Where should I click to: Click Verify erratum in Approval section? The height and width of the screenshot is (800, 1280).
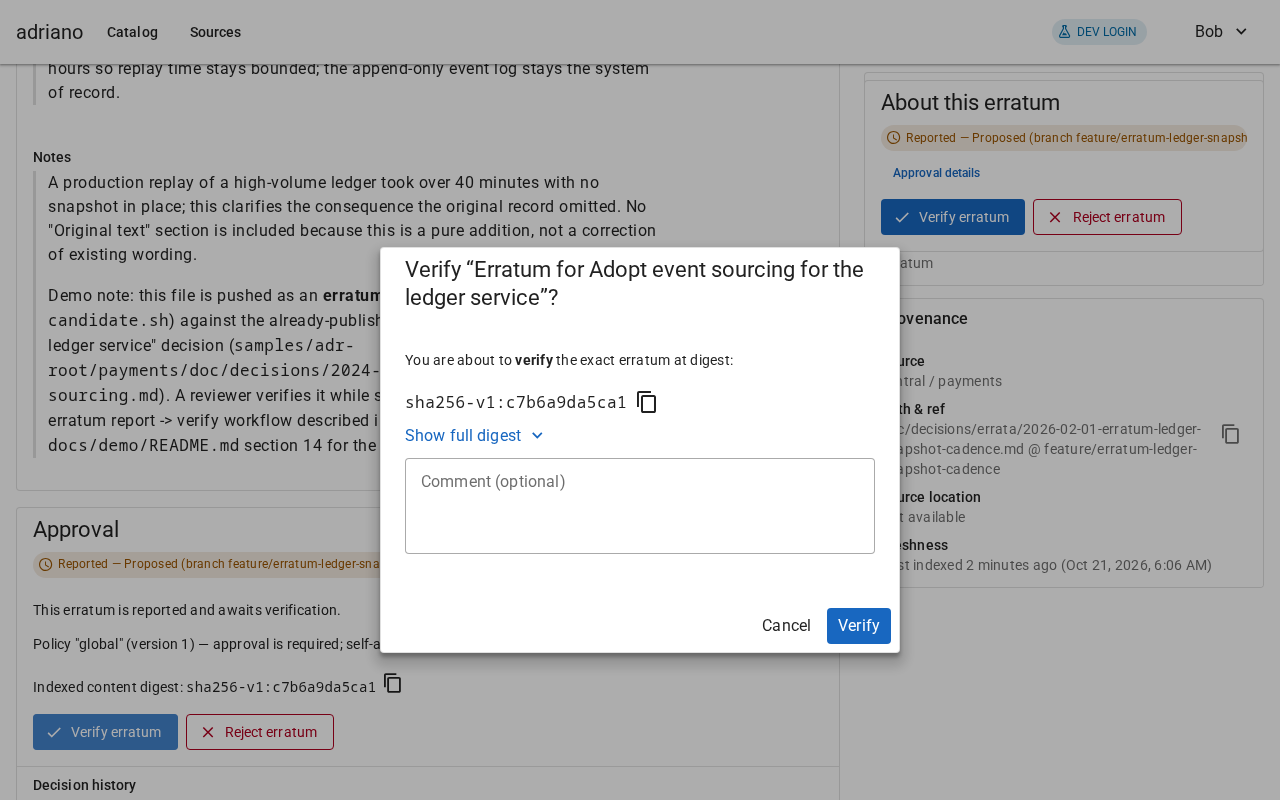(x=105, y=732)
